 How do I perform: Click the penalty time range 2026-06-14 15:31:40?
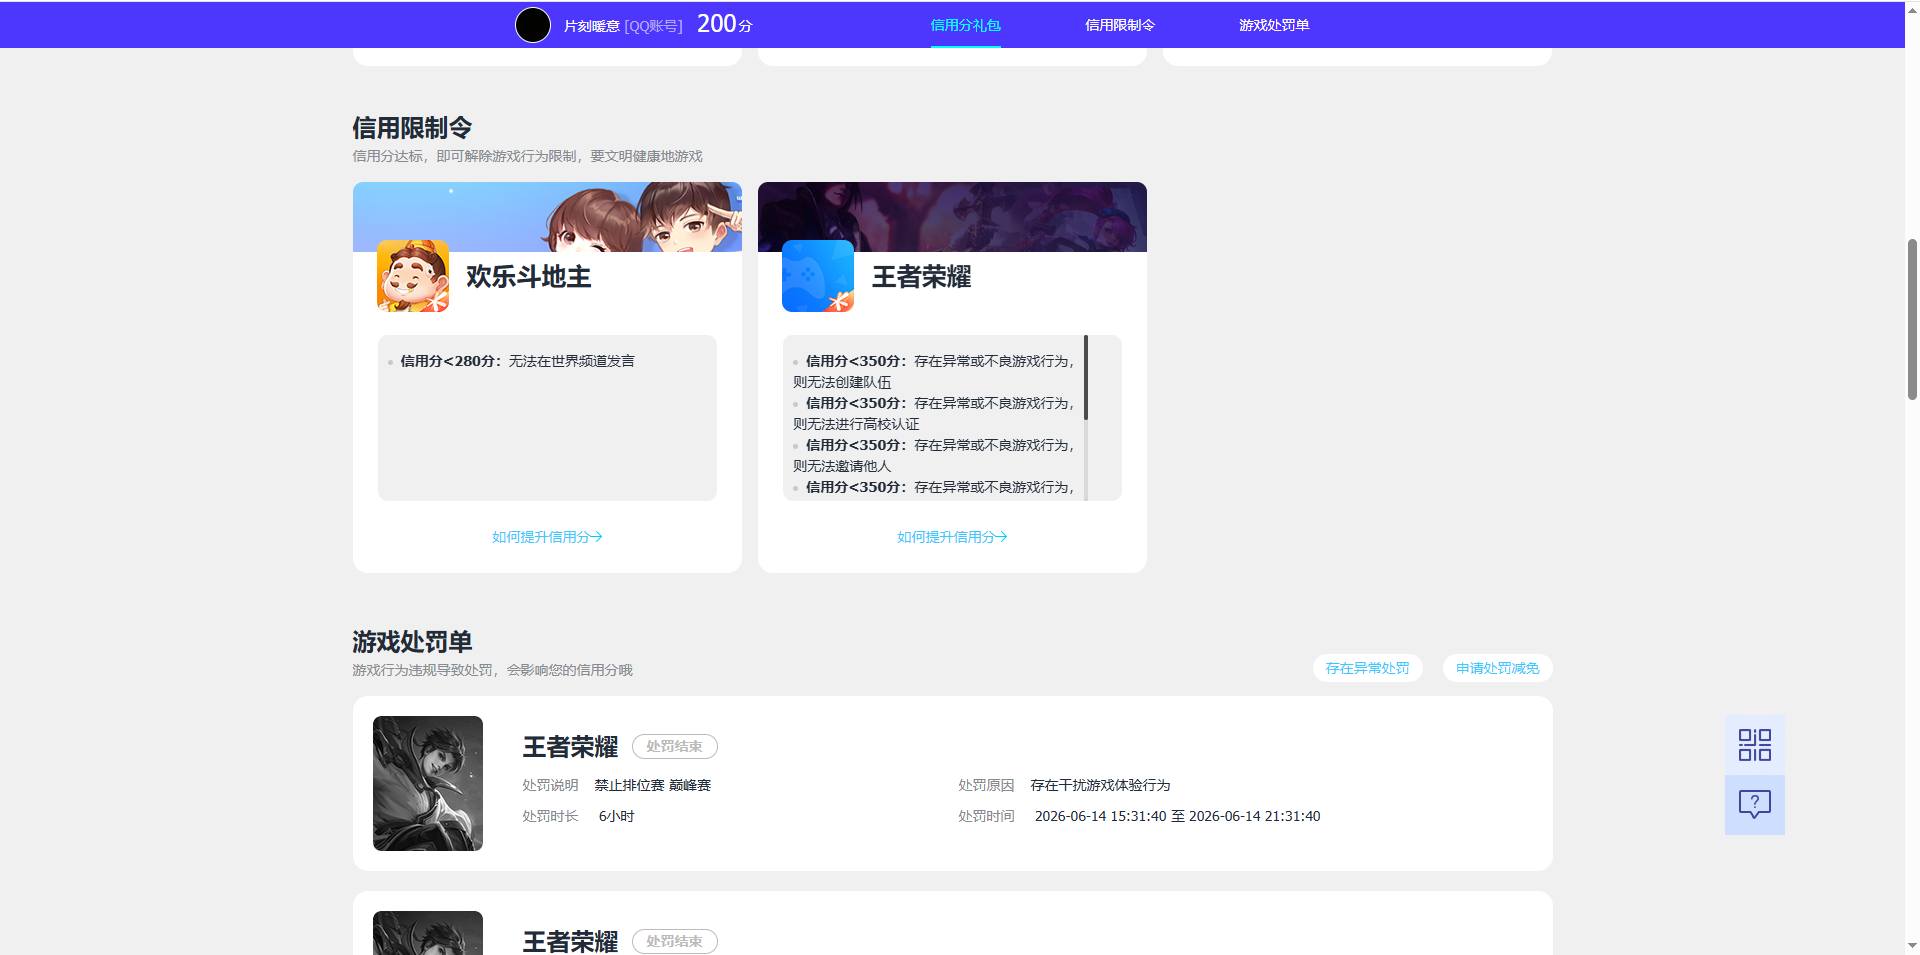click(1177, 816)
